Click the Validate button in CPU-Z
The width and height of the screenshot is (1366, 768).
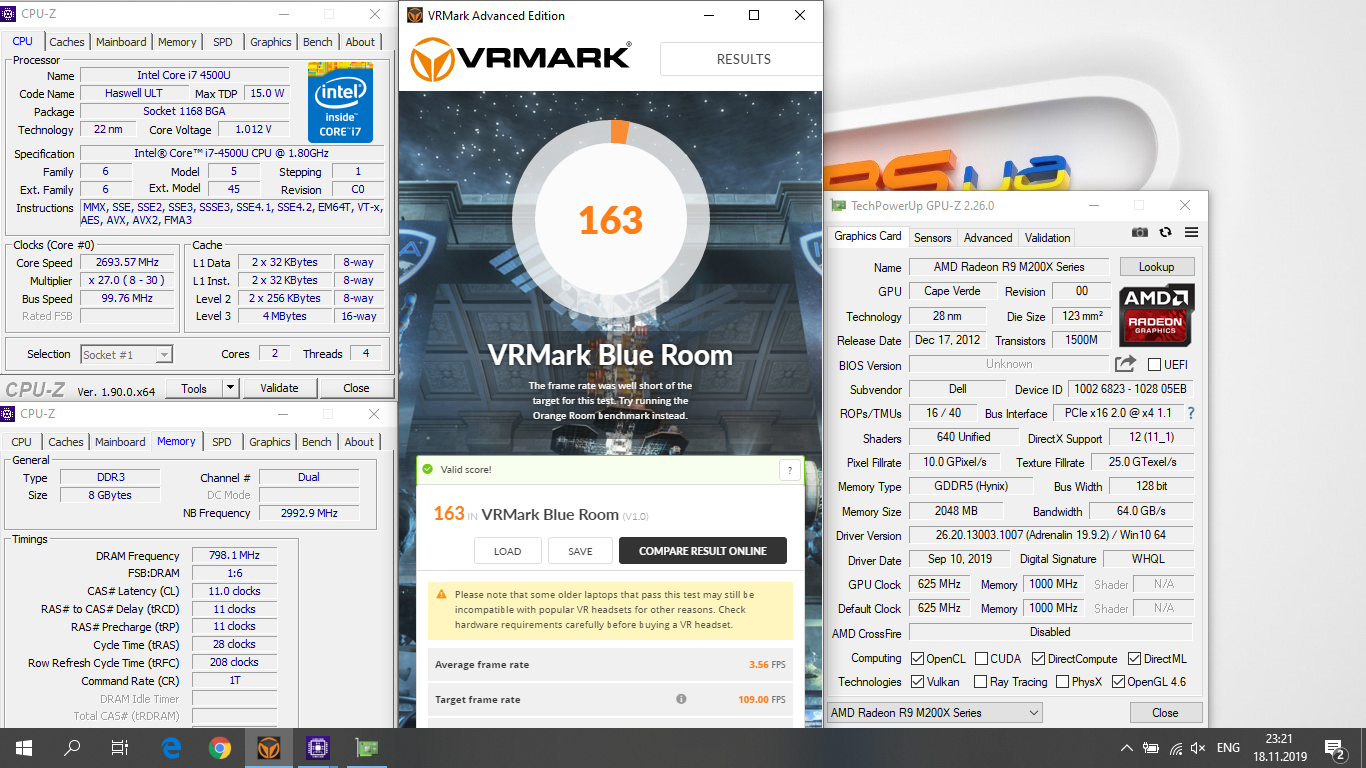279,388
